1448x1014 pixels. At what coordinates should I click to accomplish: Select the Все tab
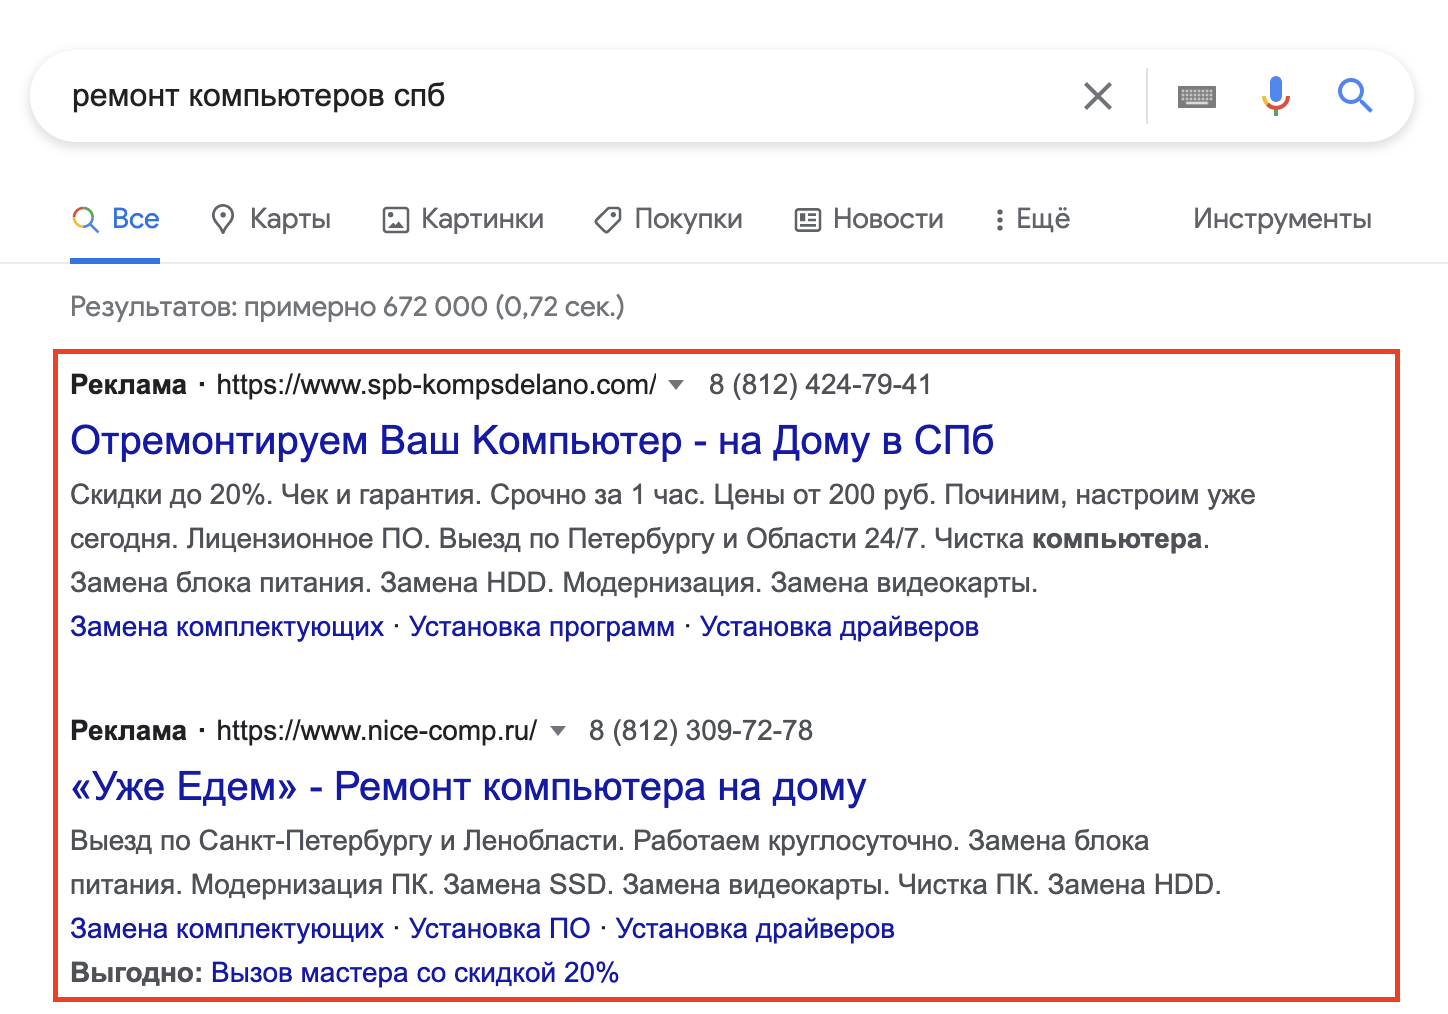115,219
